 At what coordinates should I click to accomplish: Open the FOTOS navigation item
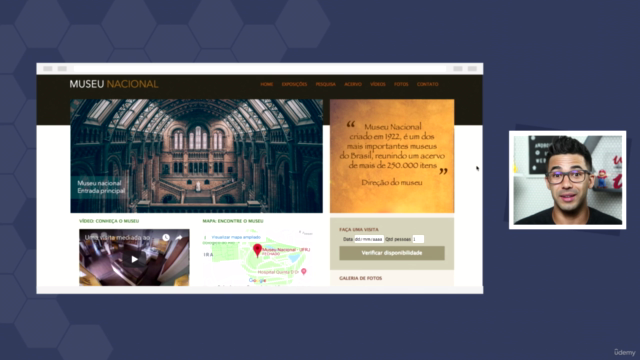(x=401, y=84)
